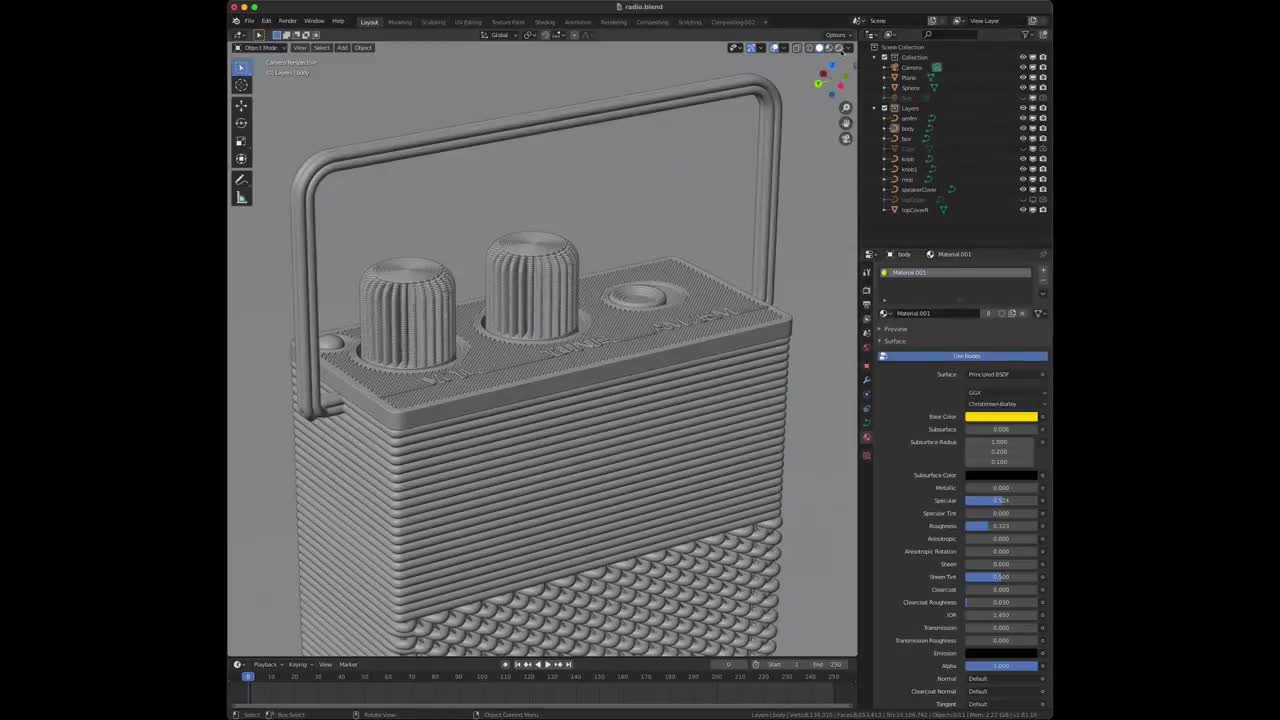Screen dimensions: 1280x720
Task: Expand the Preview panel in material properties
Action: 895,329
